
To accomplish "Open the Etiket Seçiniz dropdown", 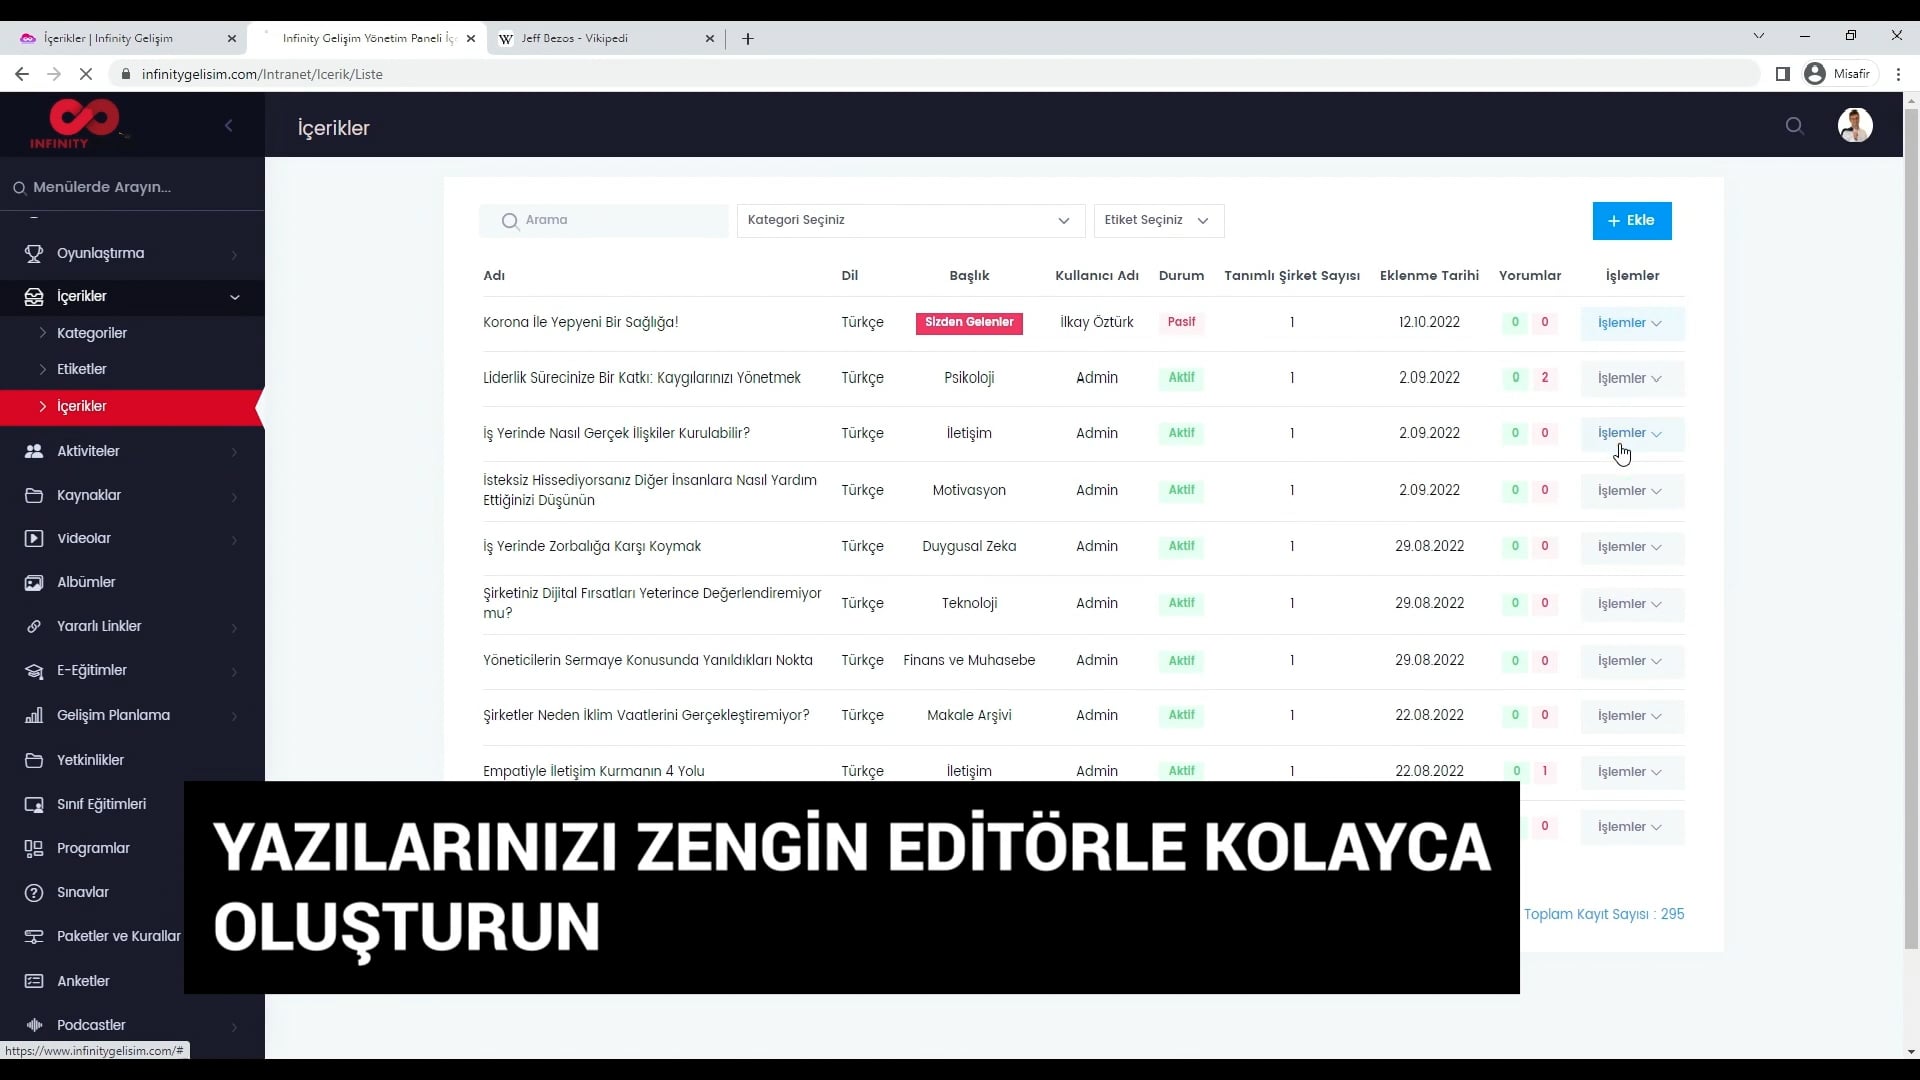I will [1158, 220].
